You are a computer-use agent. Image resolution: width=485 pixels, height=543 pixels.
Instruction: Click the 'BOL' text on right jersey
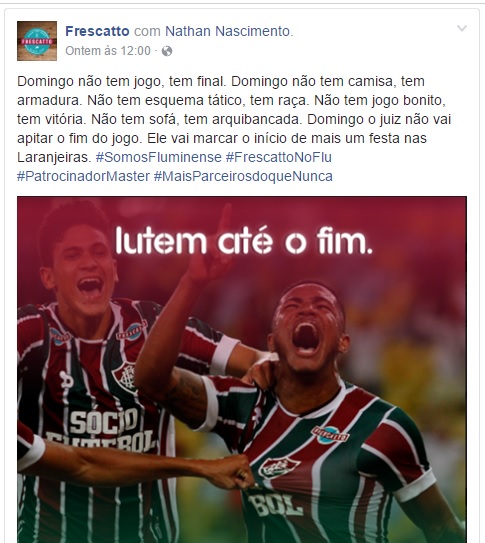coord(275,506)
